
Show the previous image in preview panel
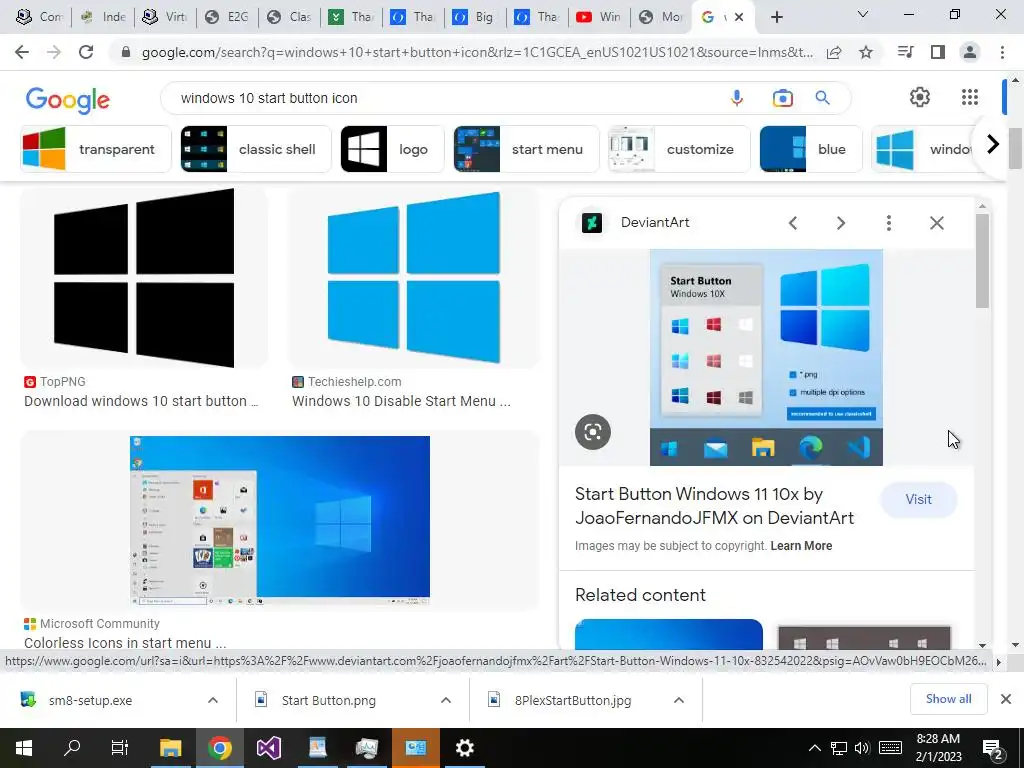[x=793, y=223]
